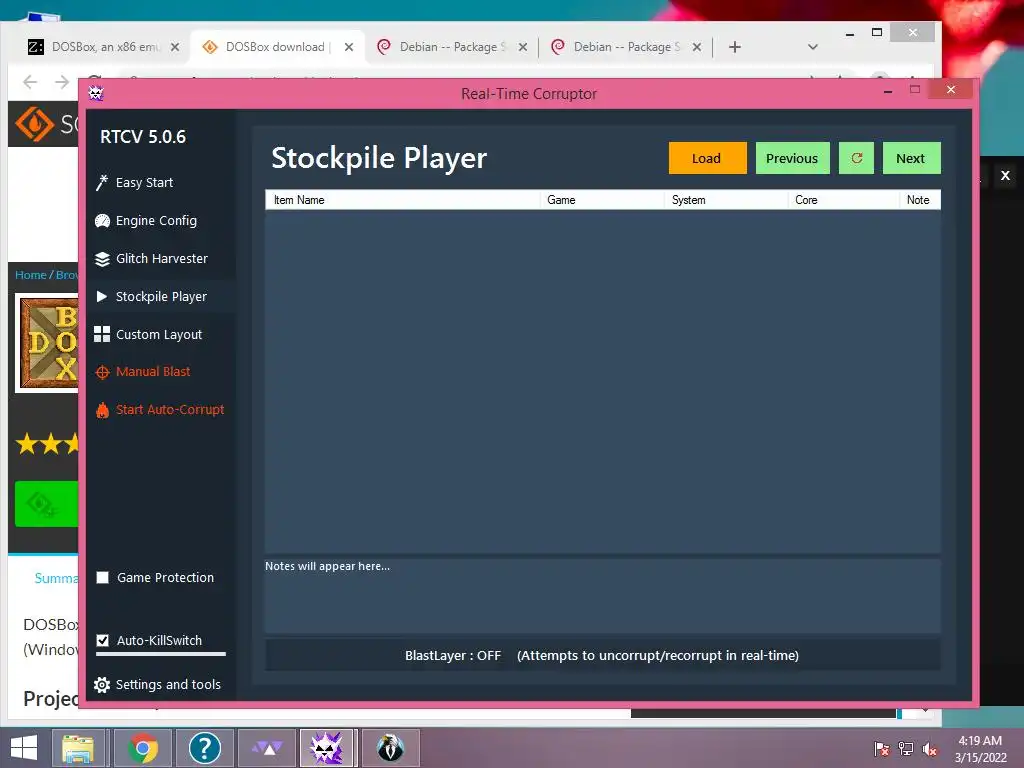
Task: Sort by Item Name column header
Action: click(403, 200)
